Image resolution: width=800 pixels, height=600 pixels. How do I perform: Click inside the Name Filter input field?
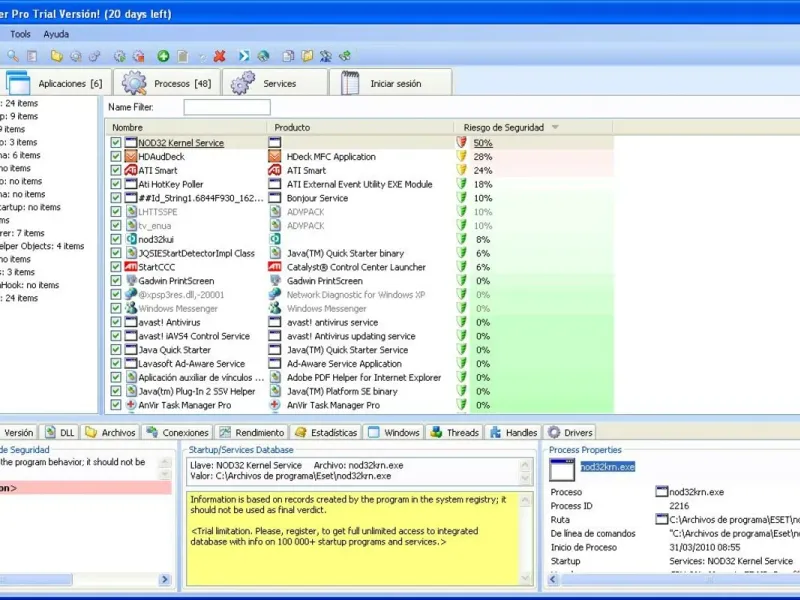pos(227,107)
